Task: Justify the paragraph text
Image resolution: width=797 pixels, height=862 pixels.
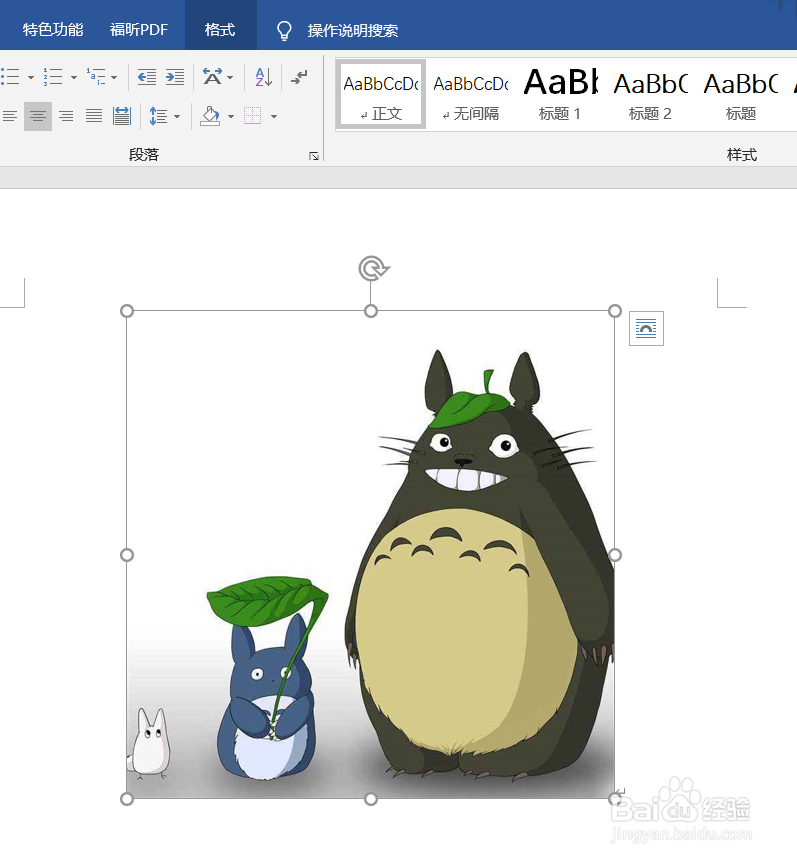Action: coord(94,116)
